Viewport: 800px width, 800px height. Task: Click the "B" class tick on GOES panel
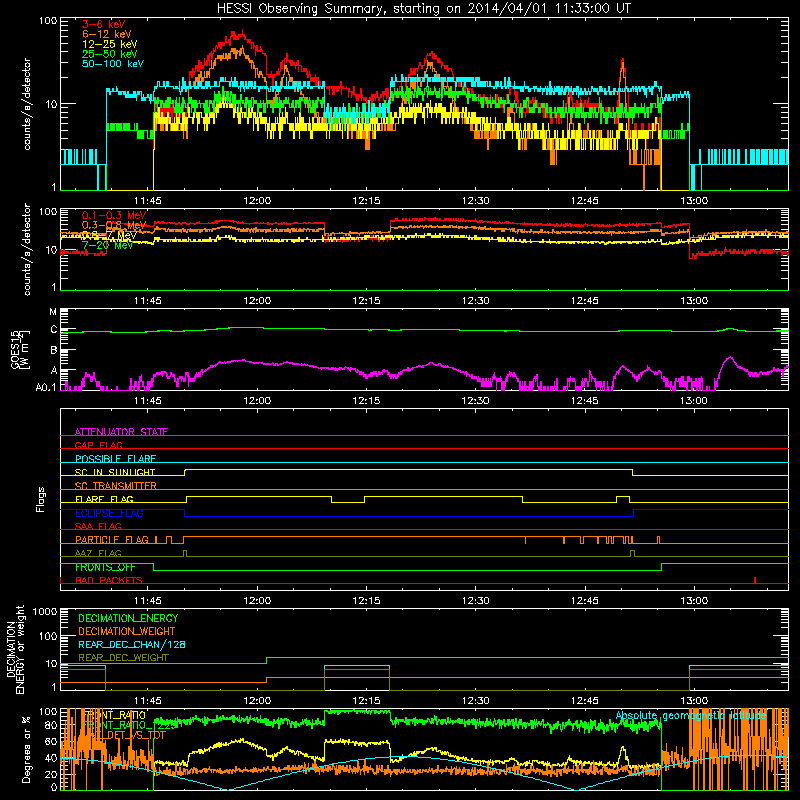pyautogui.click(x=54, y=351)
